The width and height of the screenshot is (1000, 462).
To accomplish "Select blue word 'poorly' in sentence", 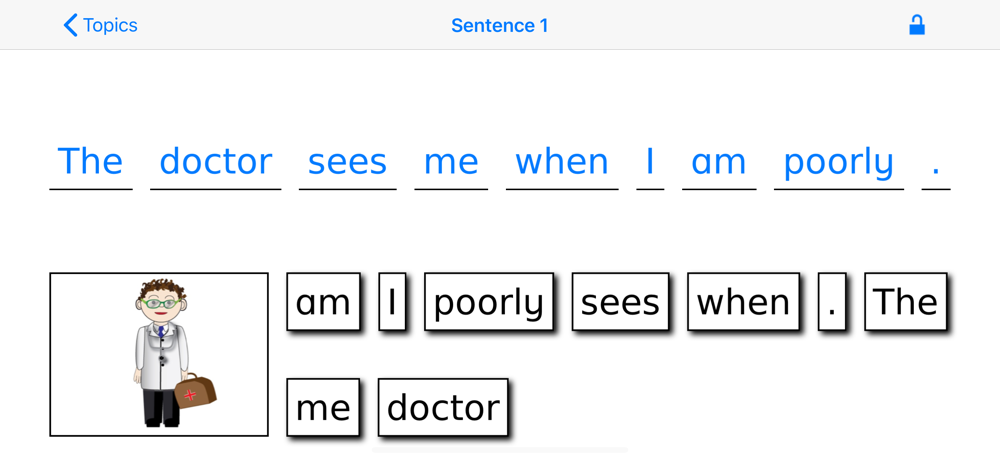I will [839, 163].
